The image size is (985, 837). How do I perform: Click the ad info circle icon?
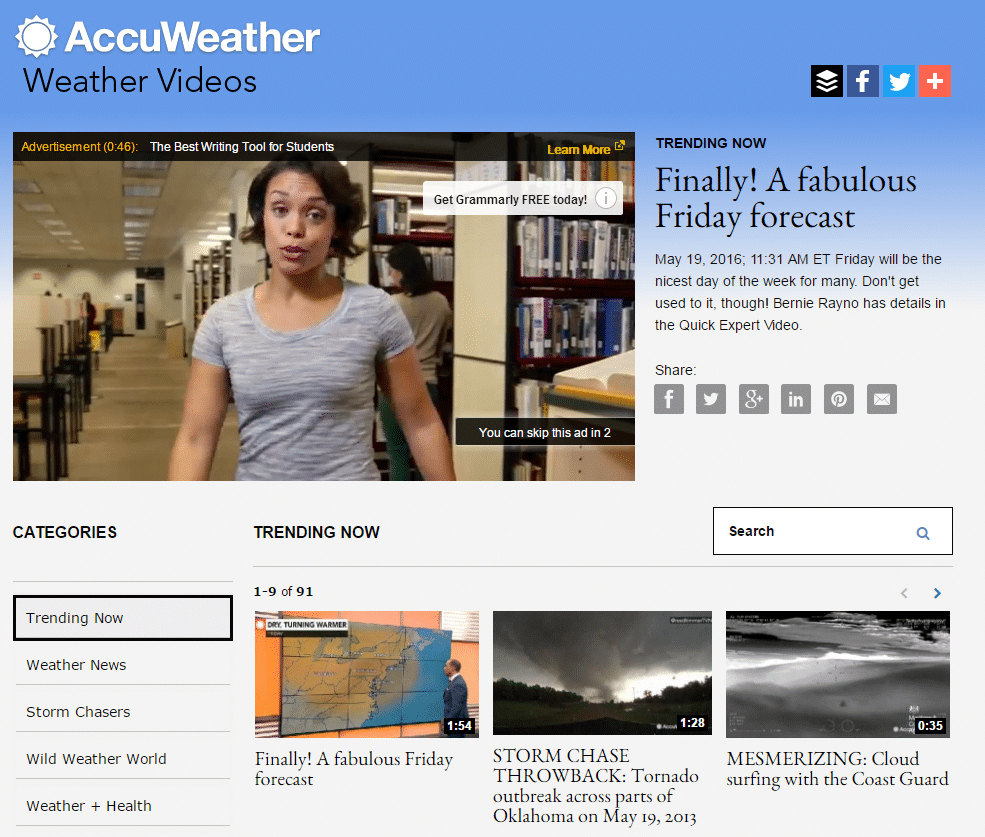coord(606,199)
